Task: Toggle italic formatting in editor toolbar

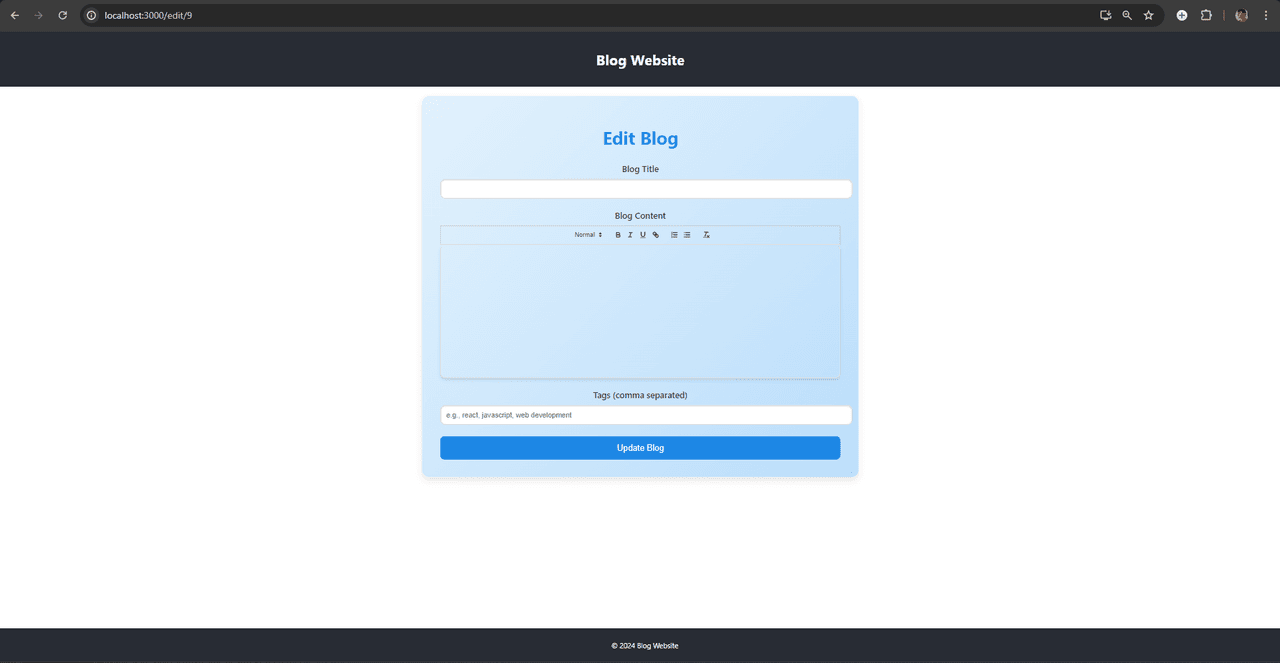Action: click(630, 235)
